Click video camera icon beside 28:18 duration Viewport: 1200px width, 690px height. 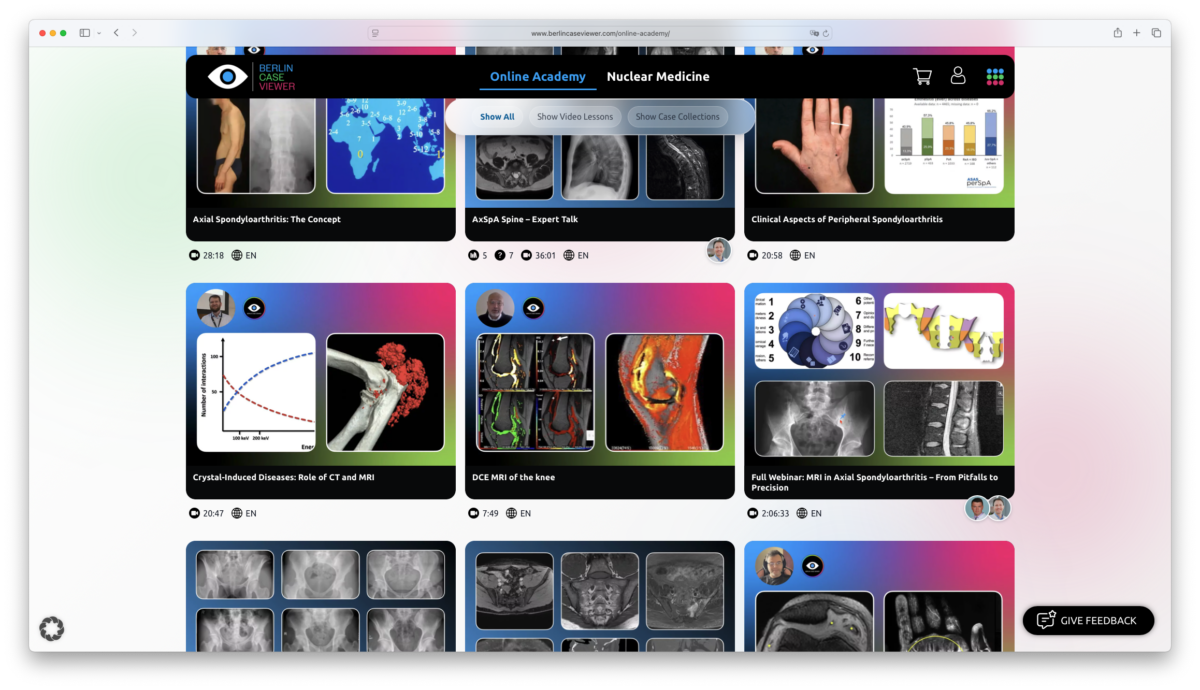click(194, 255)
